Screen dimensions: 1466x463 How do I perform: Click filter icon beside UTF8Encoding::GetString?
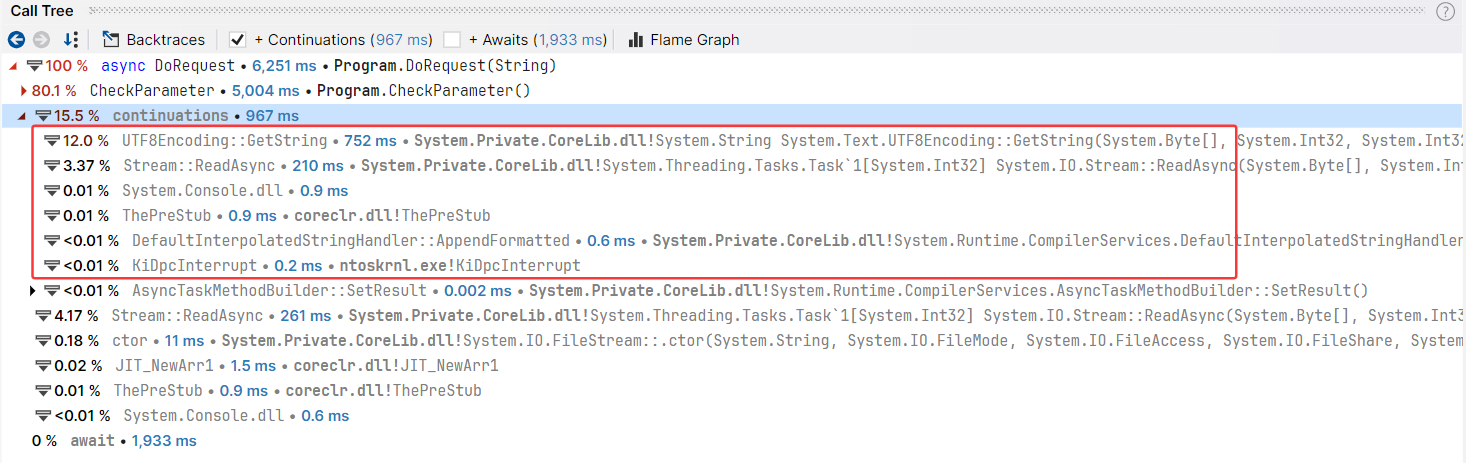(x=53, y=141)
